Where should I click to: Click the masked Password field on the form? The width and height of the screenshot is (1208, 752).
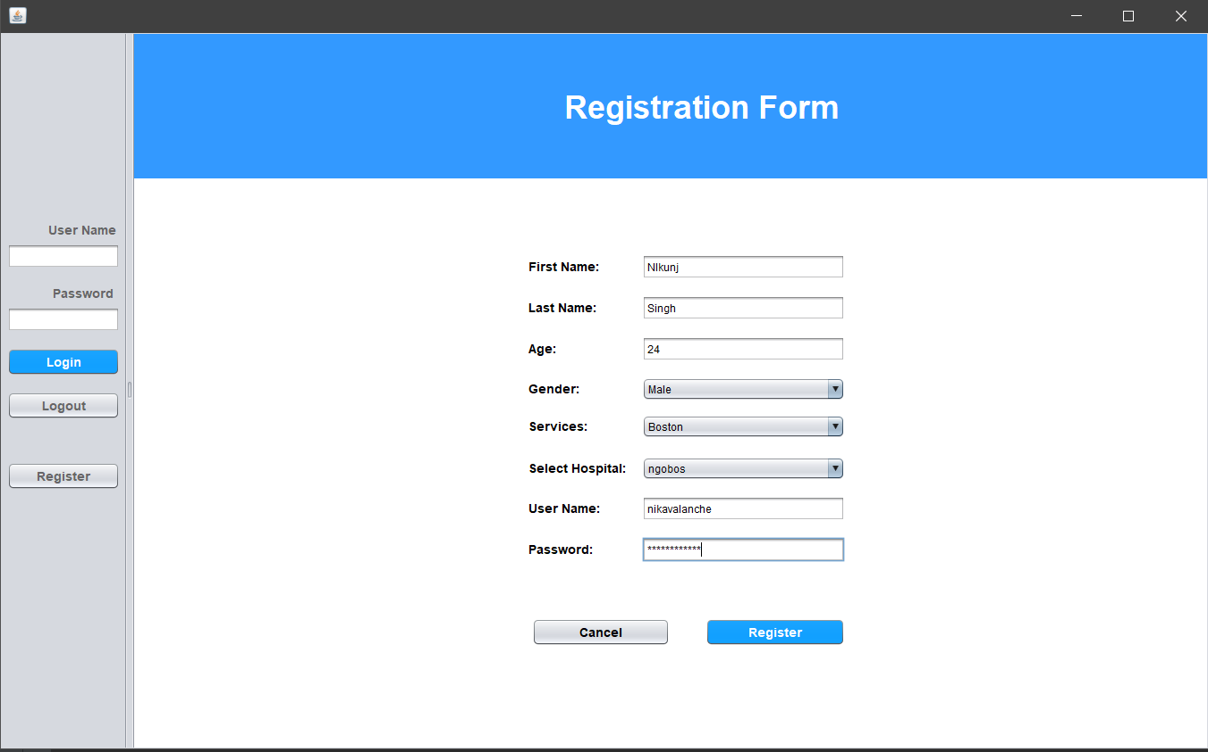tap(743, 549)
